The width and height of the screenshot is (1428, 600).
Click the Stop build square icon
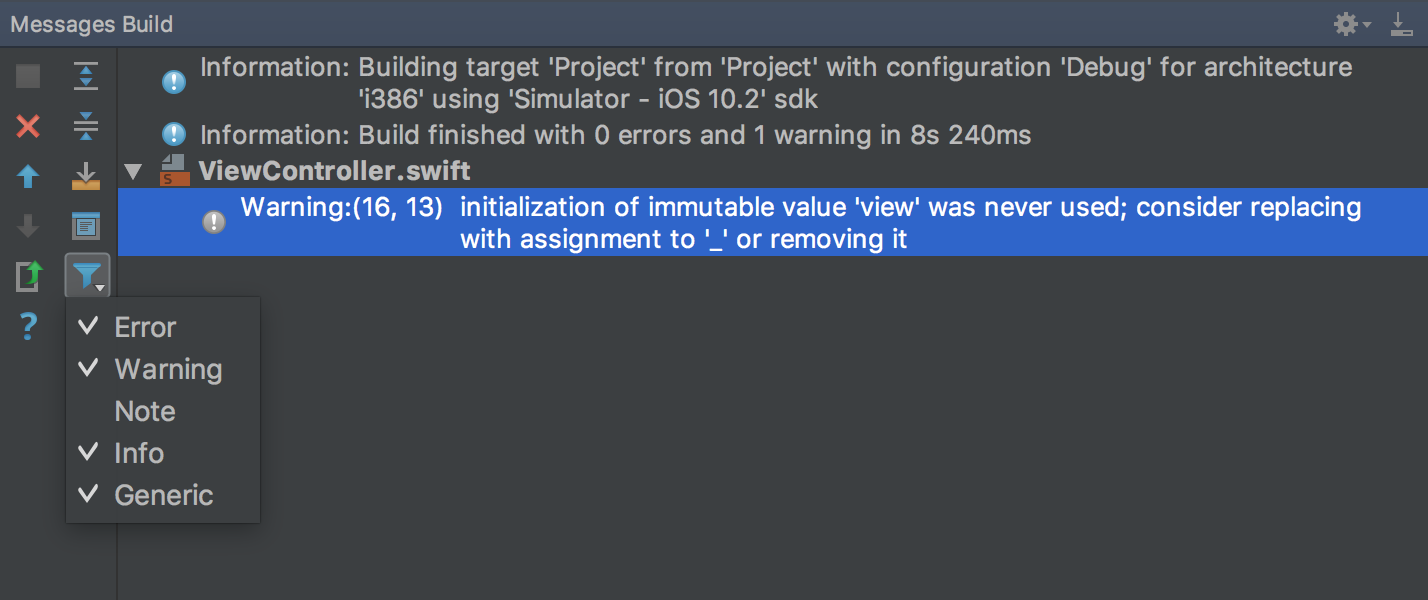pos(28,76)
